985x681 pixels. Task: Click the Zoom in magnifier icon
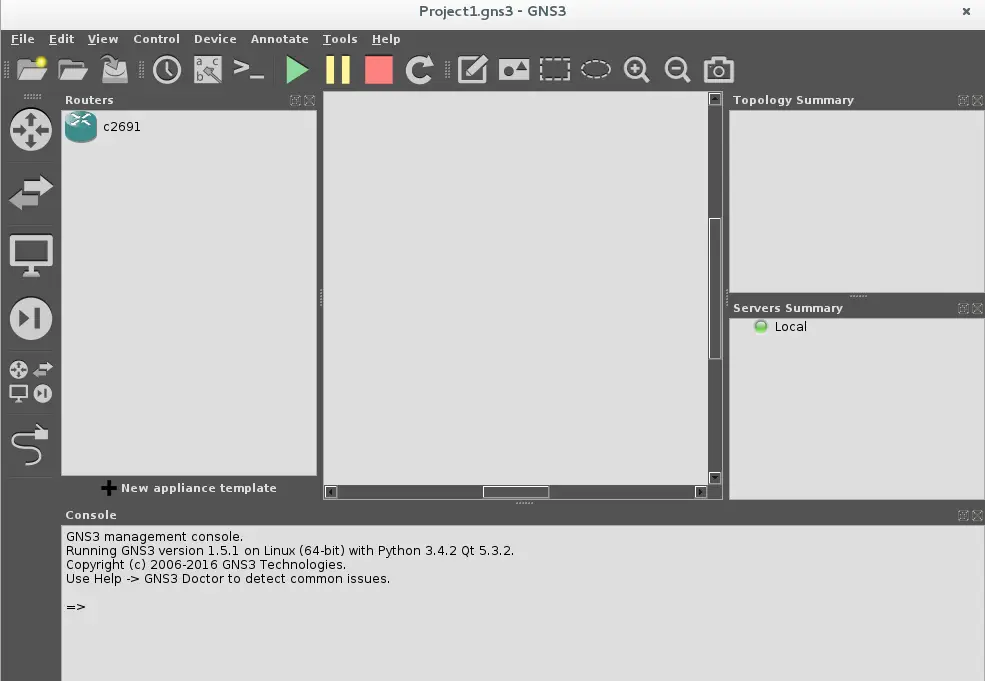pos(636,69)
